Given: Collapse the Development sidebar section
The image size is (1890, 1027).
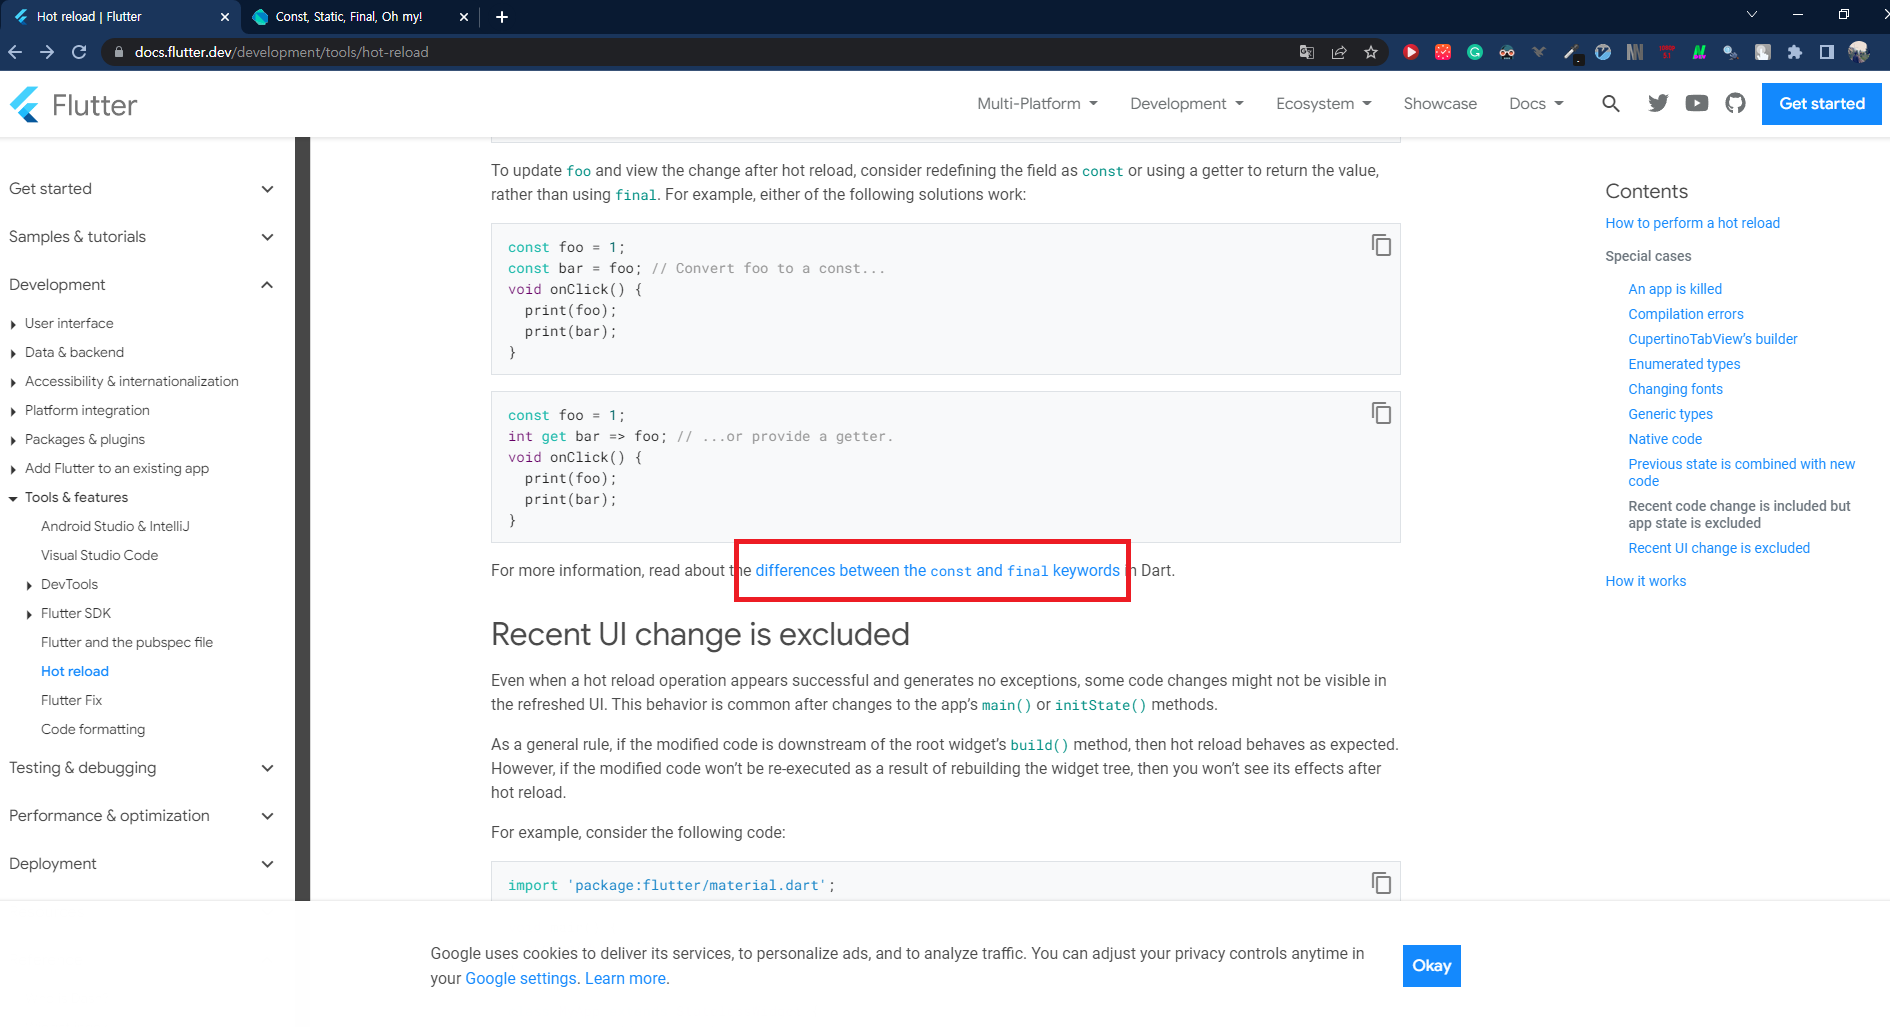Looking at the screenshot, I should tap(141, 285).
